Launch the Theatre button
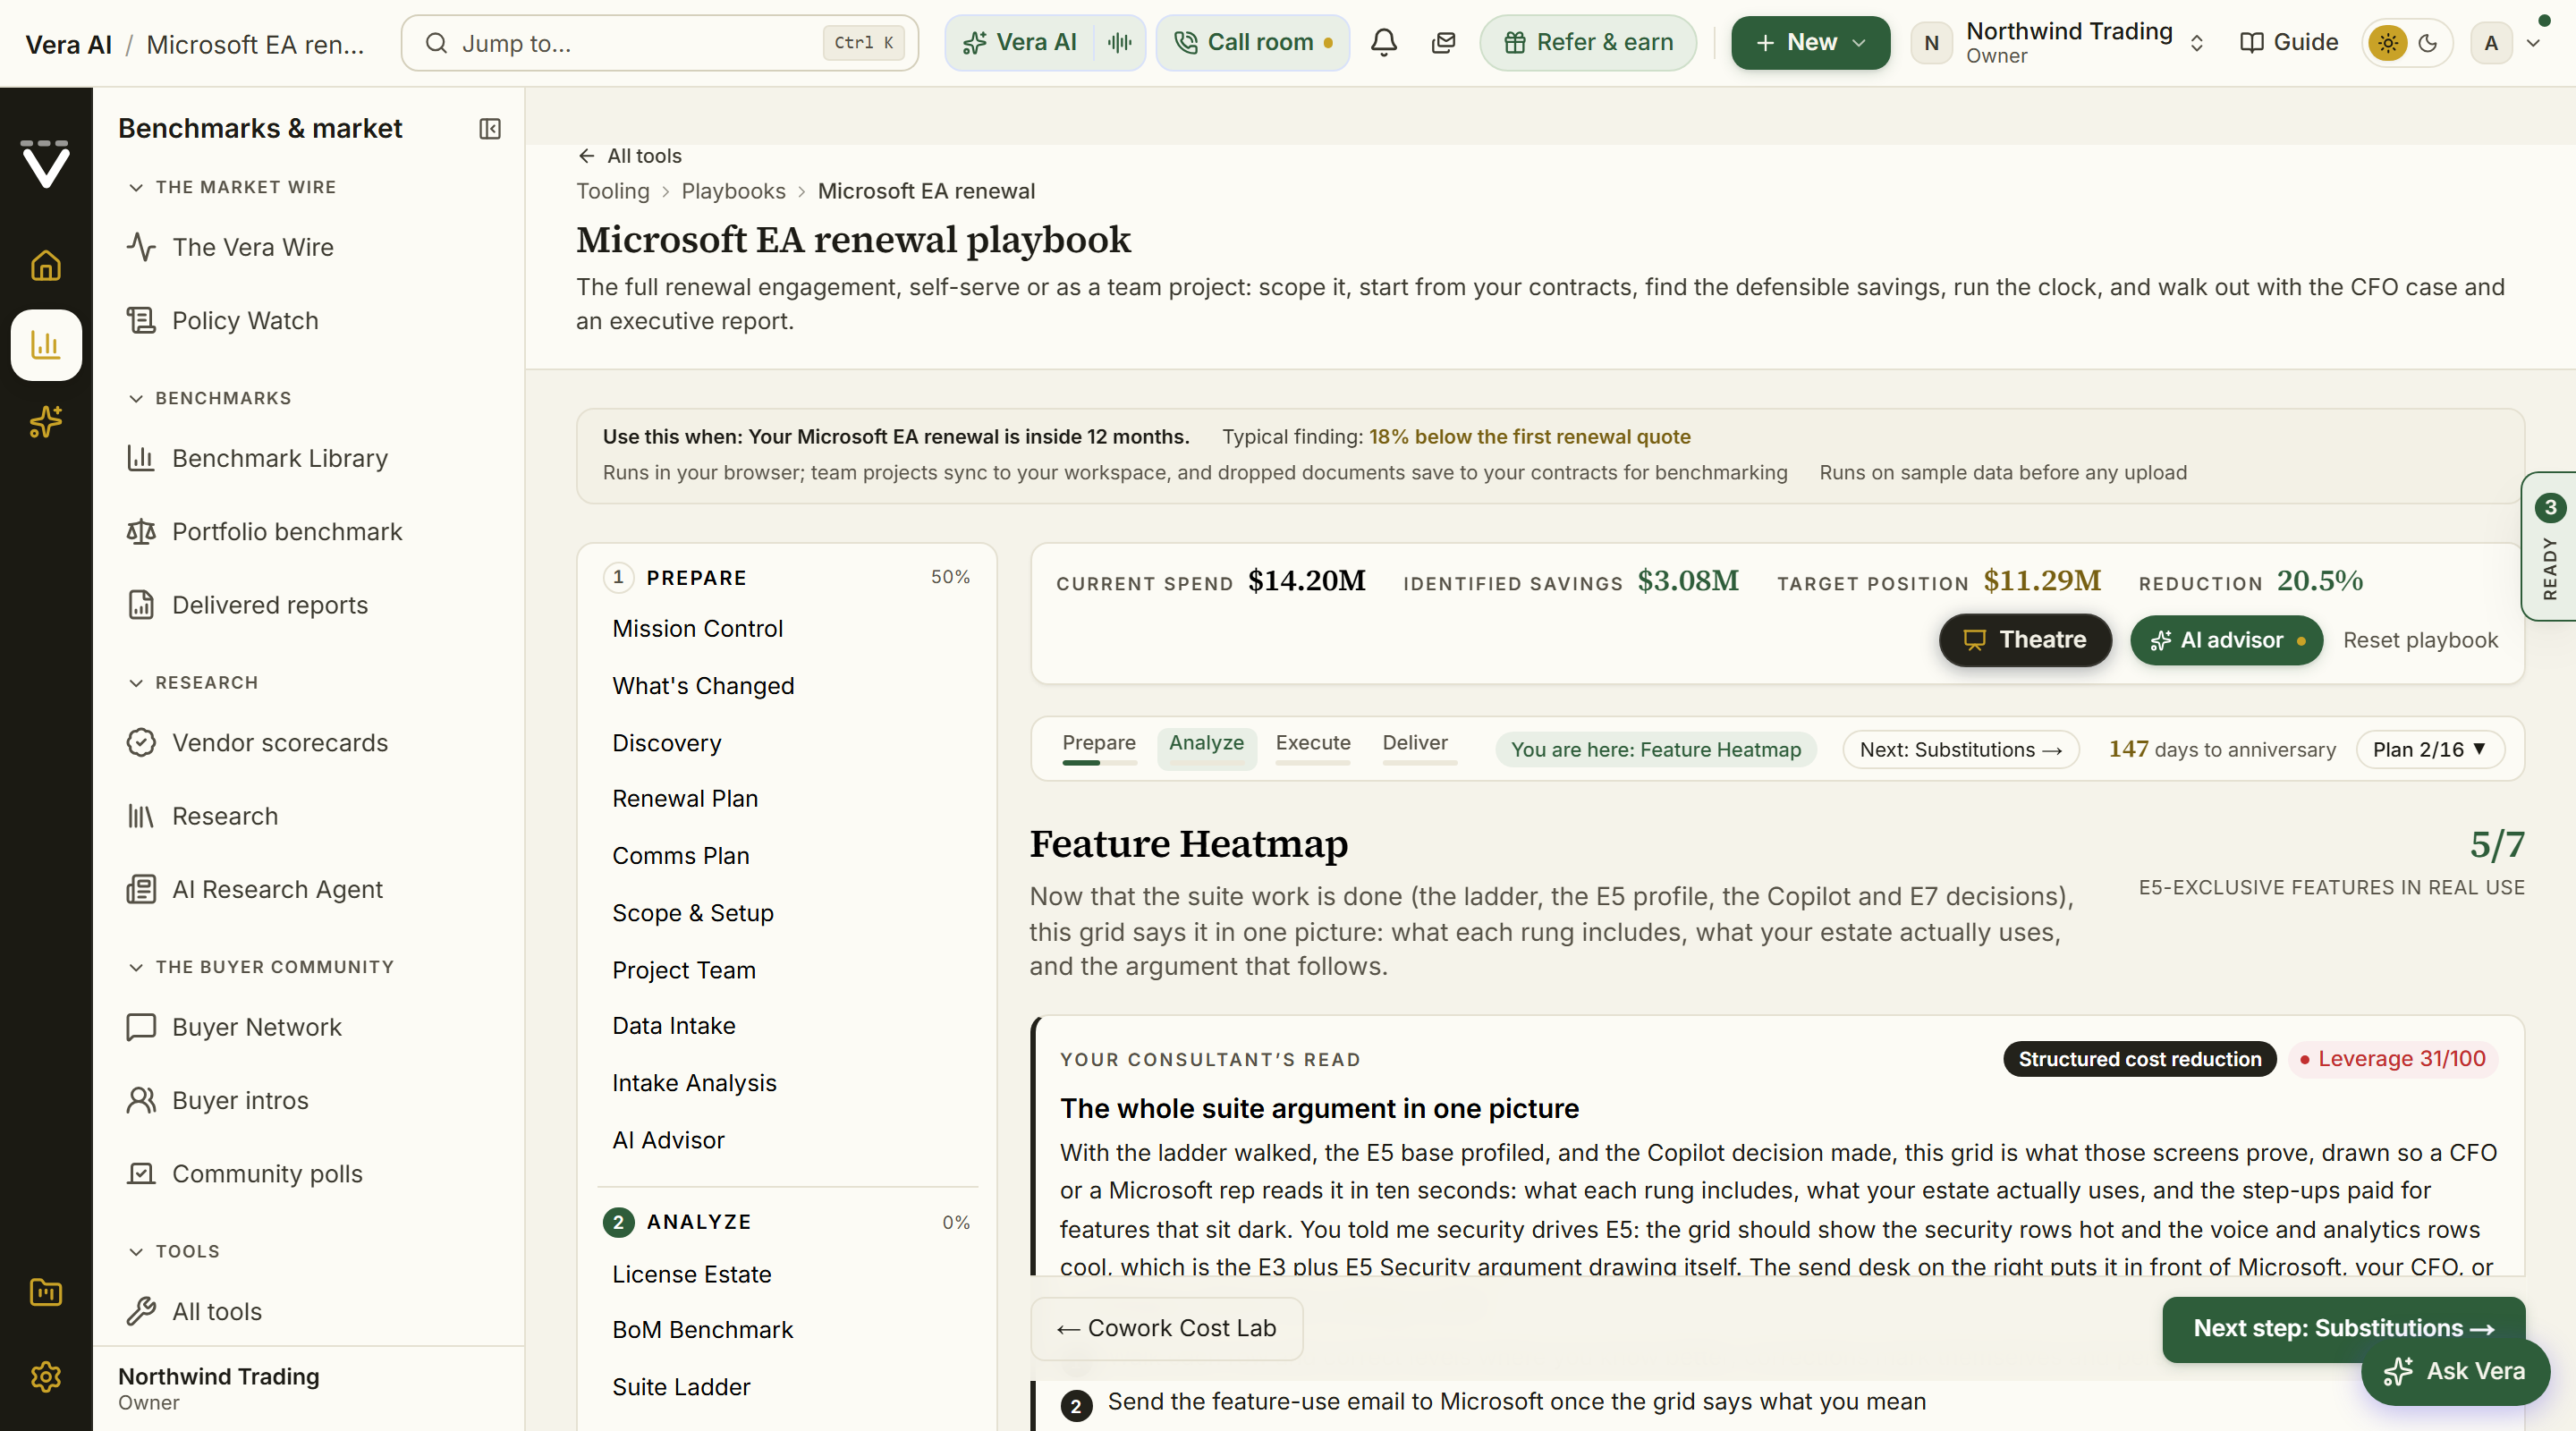The image size is (2576, 1431). tap(2025, 640)
